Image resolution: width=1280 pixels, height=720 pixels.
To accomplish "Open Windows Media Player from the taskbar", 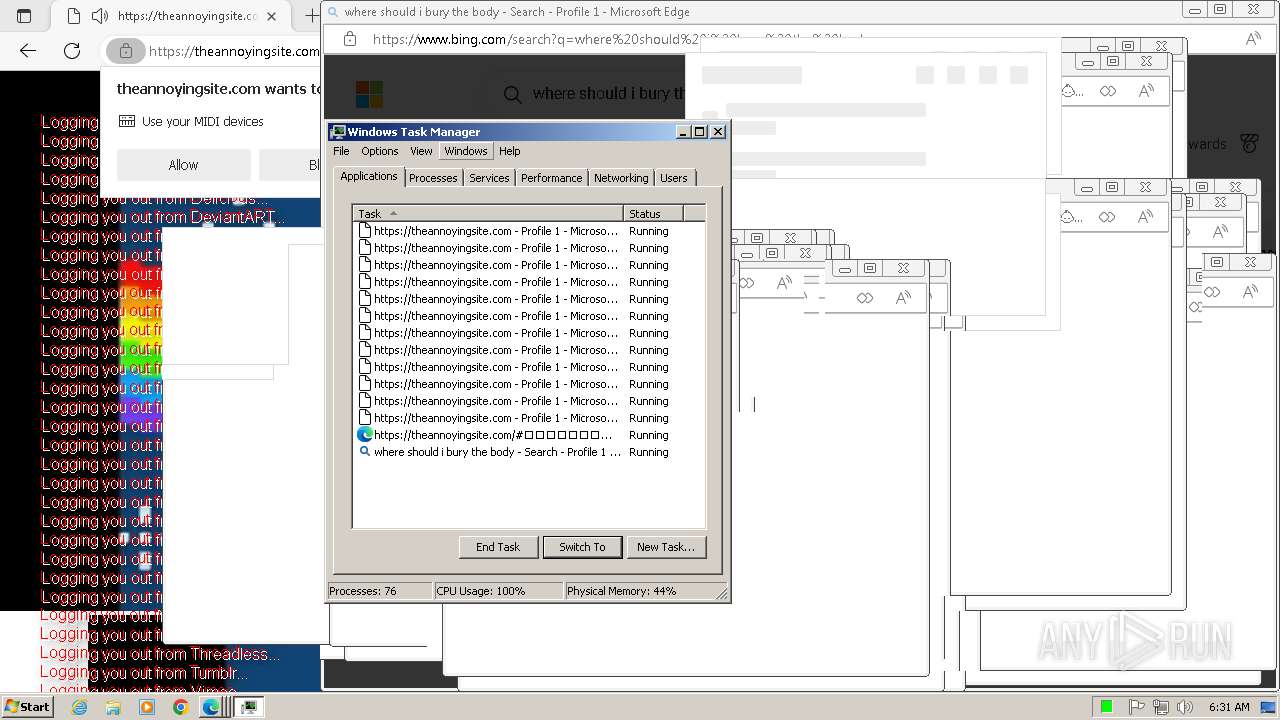I will pyautogui.click(x=147, y=707).
